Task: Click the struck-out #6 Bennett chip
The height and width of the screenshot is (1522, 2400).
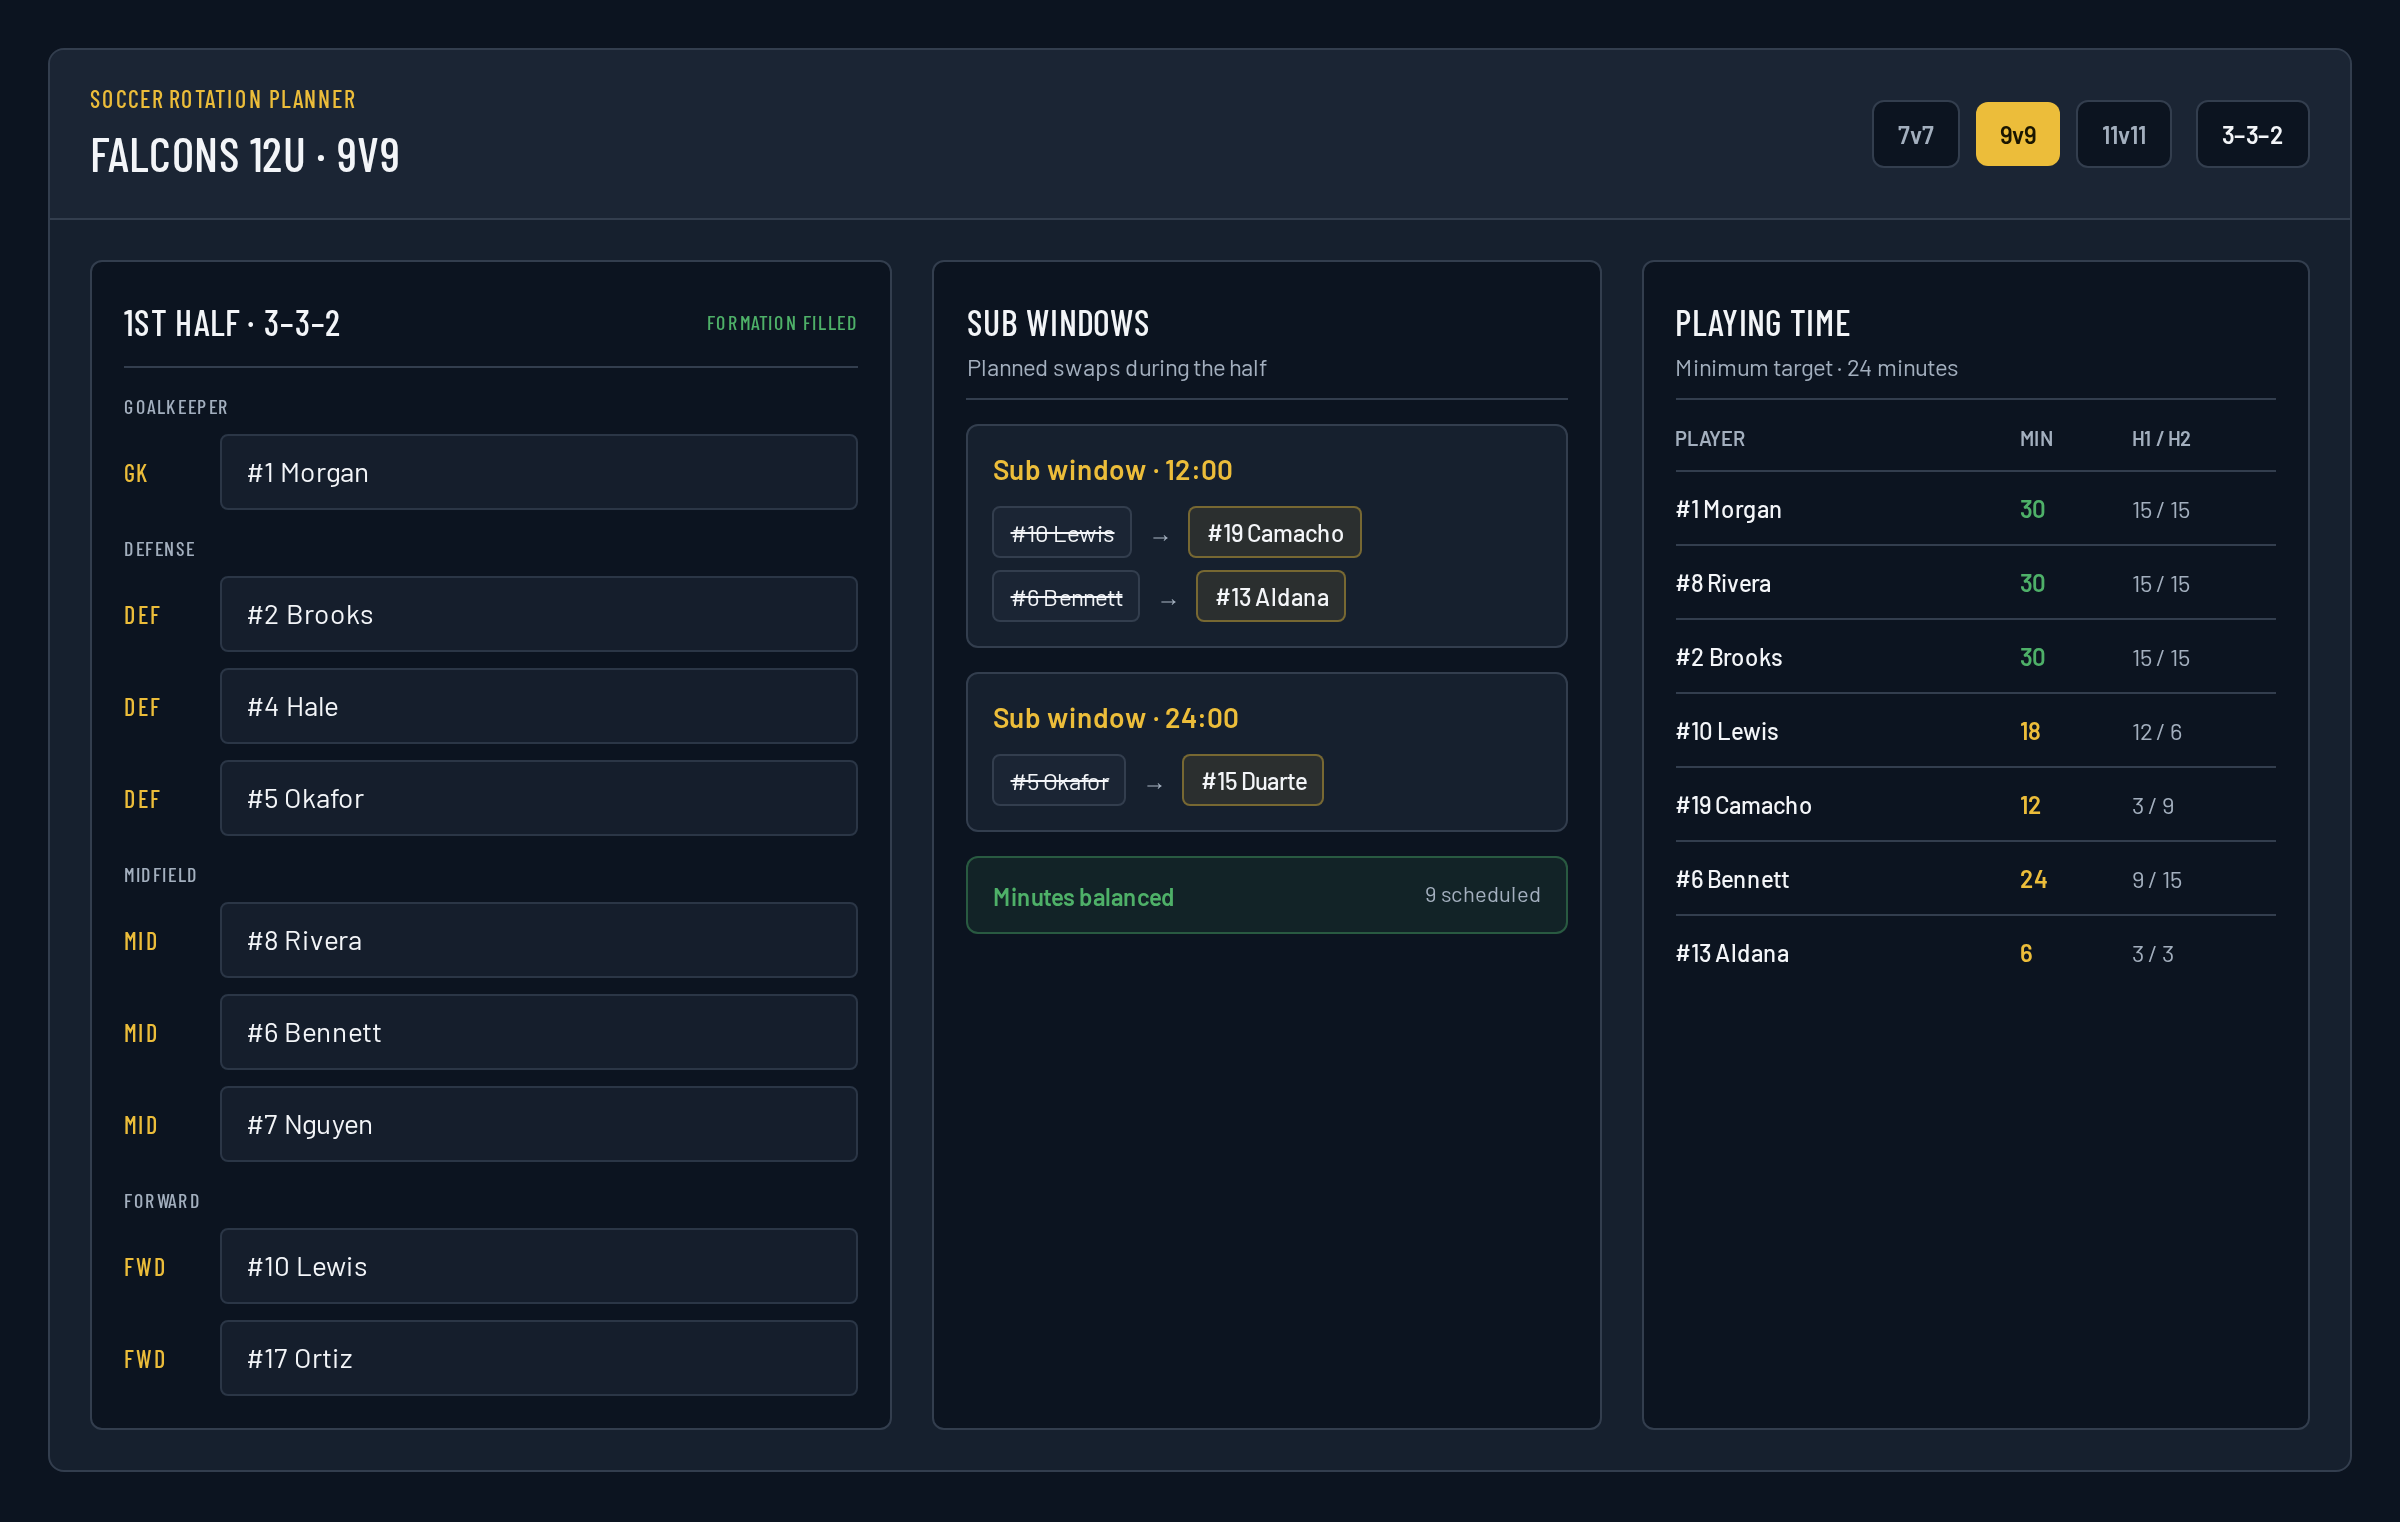Action: click(1066, 597)
